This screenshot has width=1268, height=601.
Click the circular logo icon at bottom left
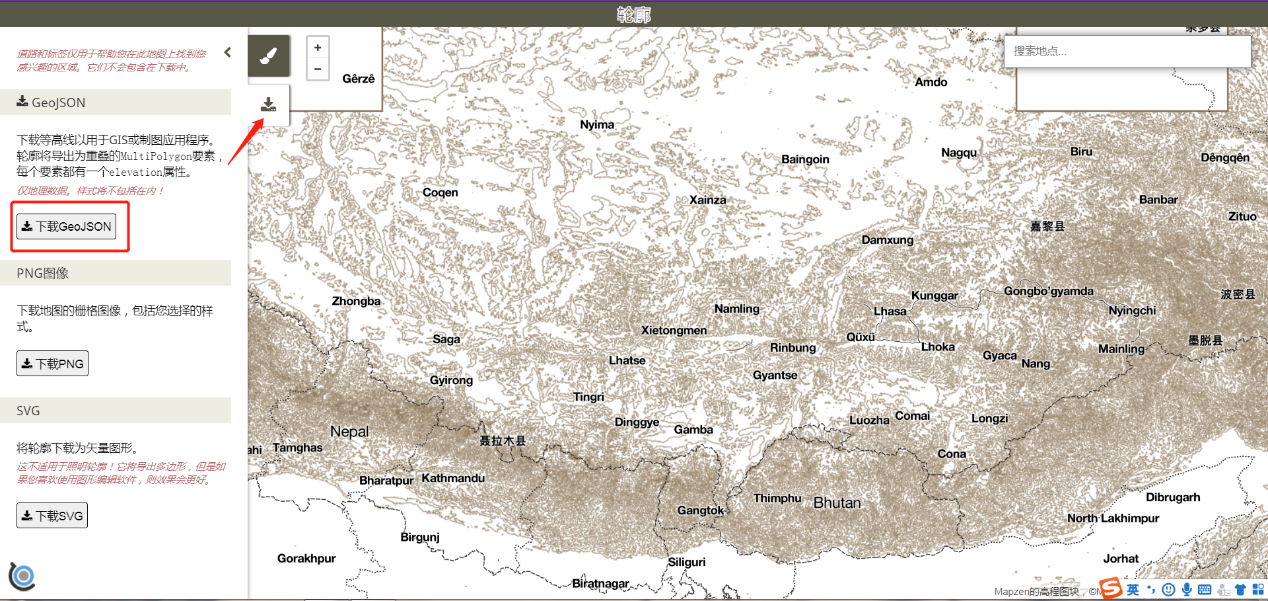point(22,576)
